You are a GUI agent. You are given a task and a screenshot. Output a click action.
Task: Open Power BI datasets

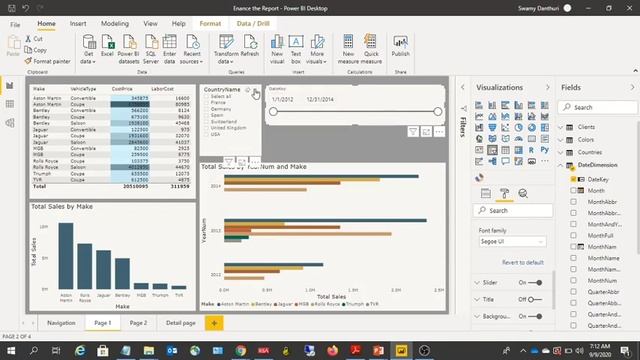pos(129,49)
